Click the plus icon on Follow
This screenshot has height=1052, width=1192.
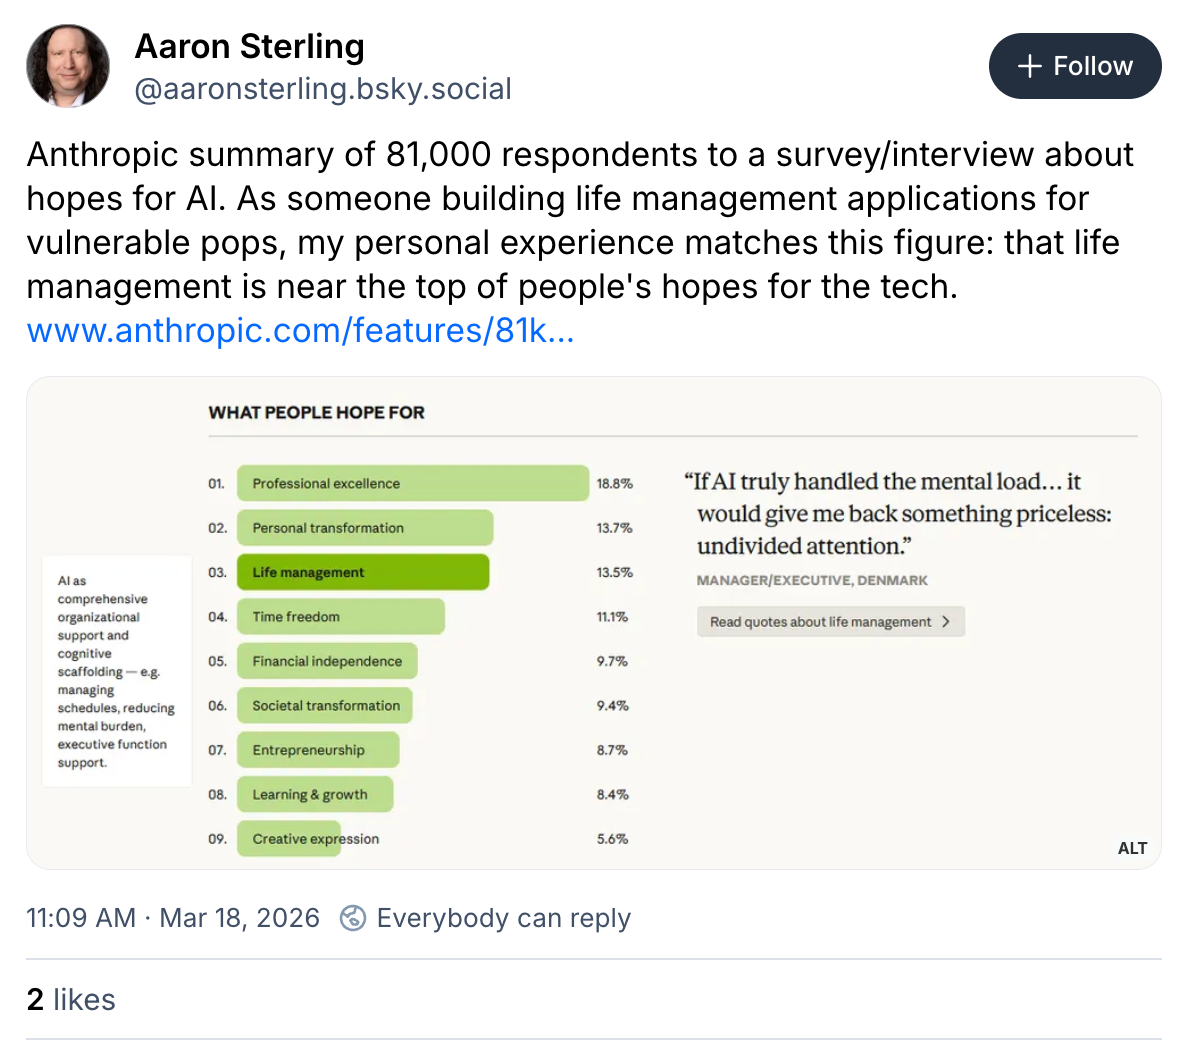(1029, 66)
